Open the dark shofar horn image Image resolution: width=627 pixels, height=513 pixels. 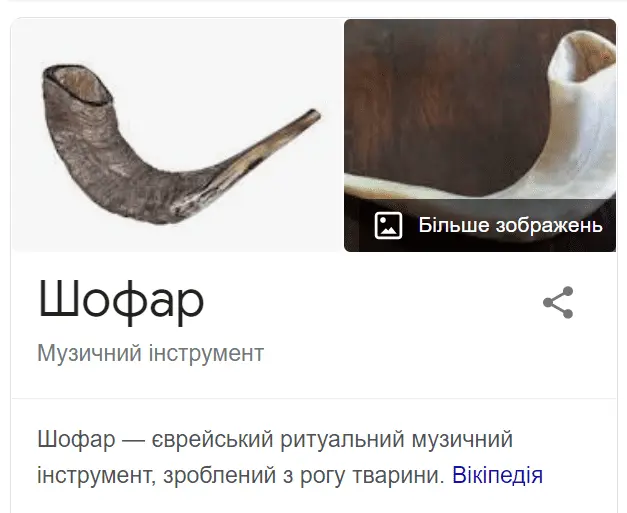tap(176, 135)
